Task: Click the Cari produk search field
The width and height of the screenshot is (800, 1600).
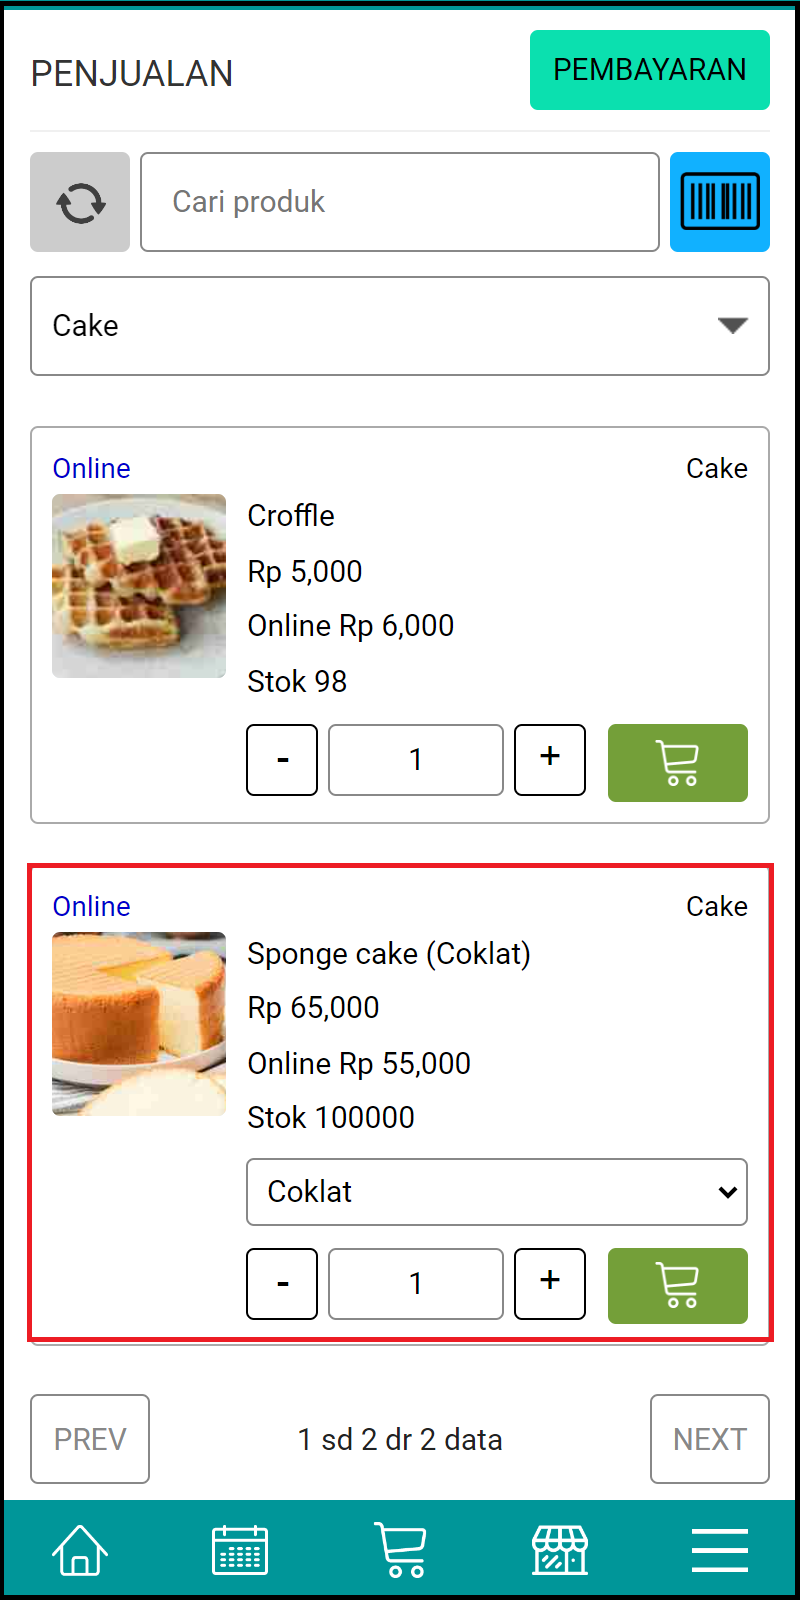Action: (400, 202)
